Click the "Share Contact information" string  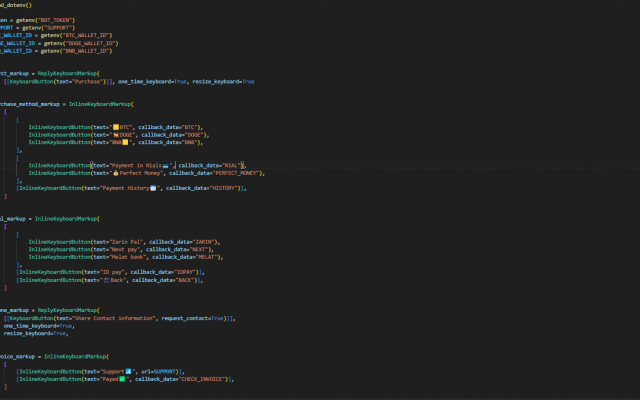114,318
